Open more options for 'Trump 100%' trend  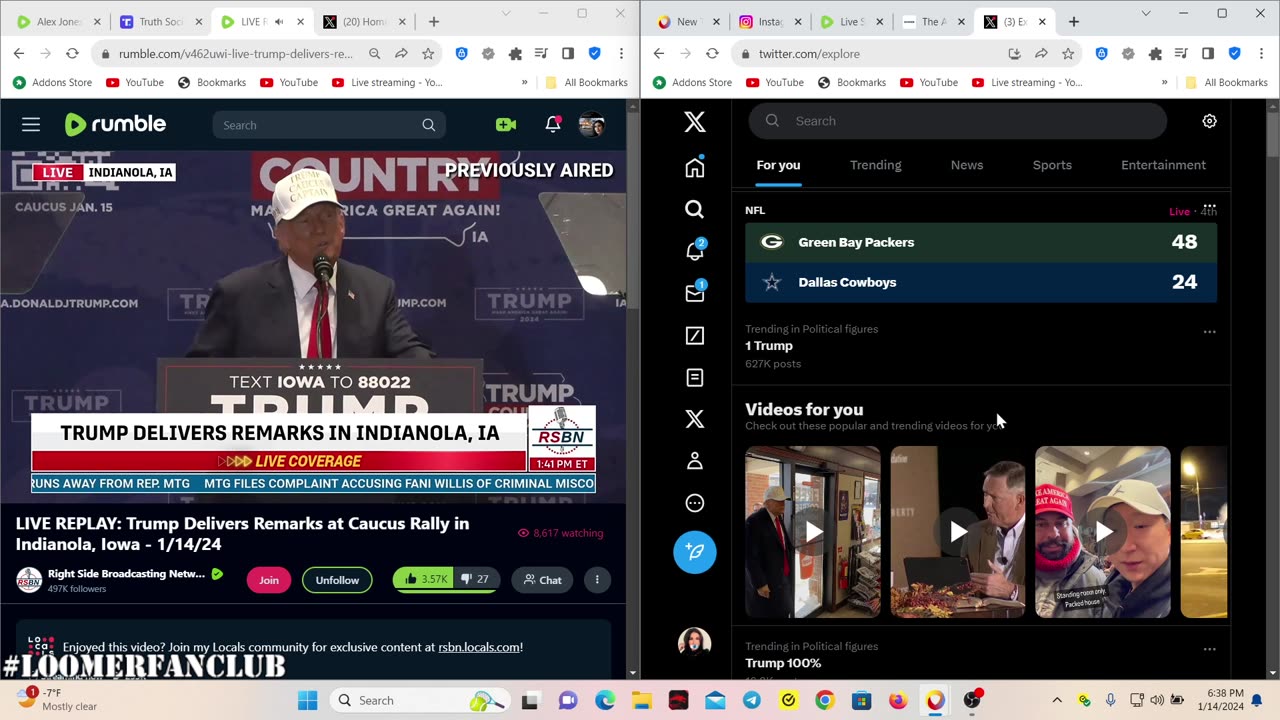tap(1209, 649)
